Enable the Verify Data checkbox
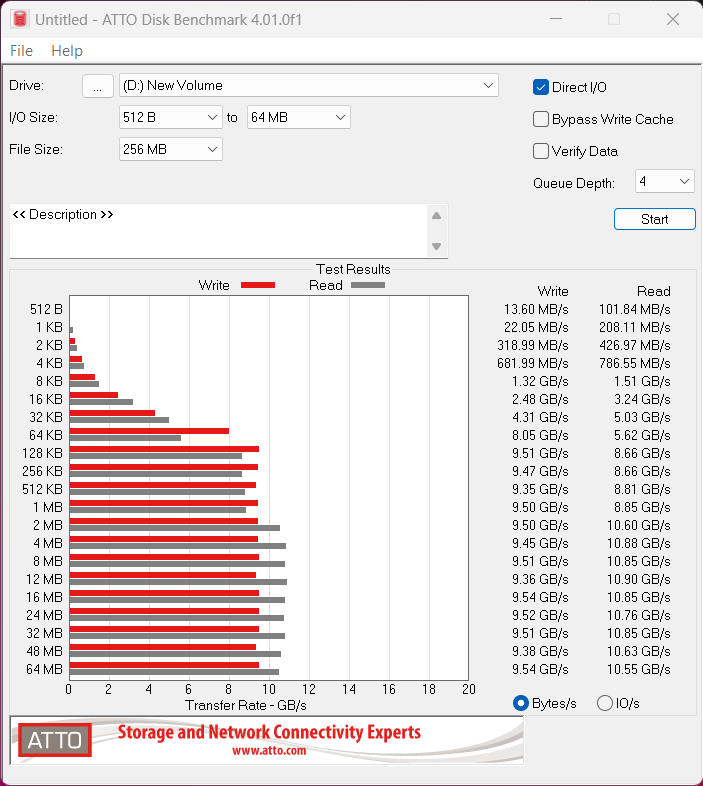This screenshot has height=786, width=703. 541,151
